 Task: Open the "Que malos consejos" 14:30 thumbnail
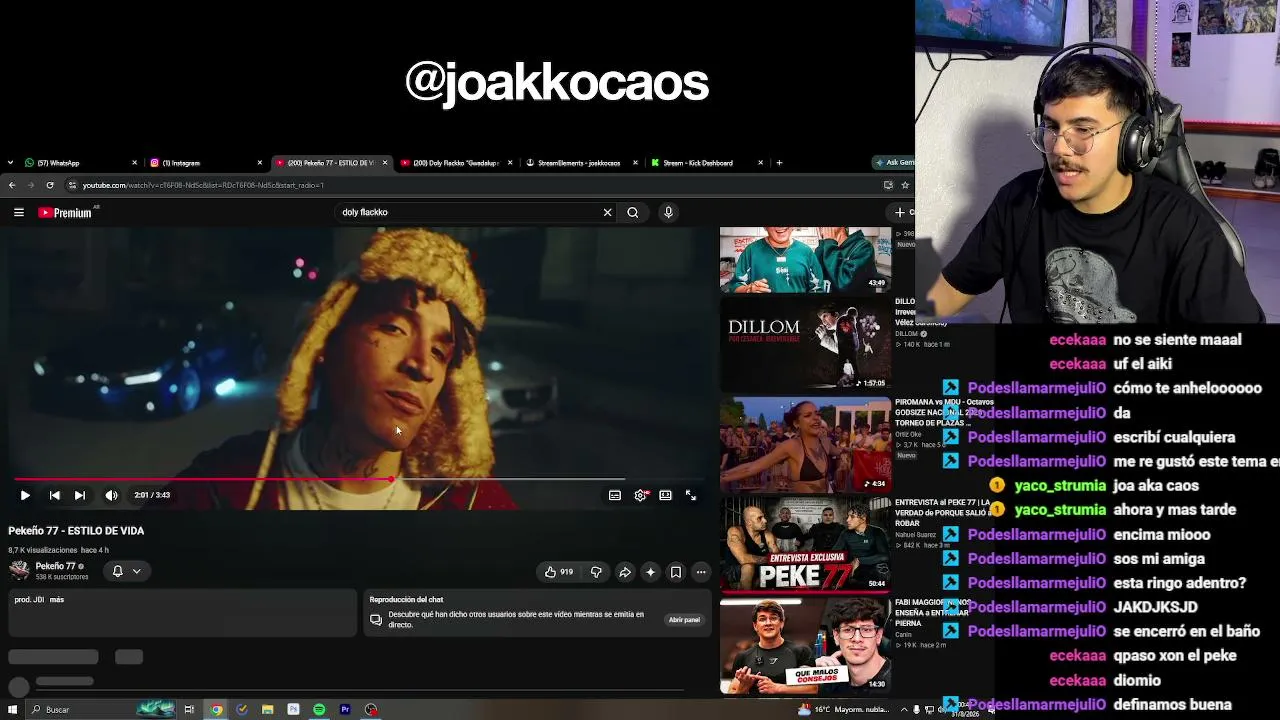(x=805, y=644)
